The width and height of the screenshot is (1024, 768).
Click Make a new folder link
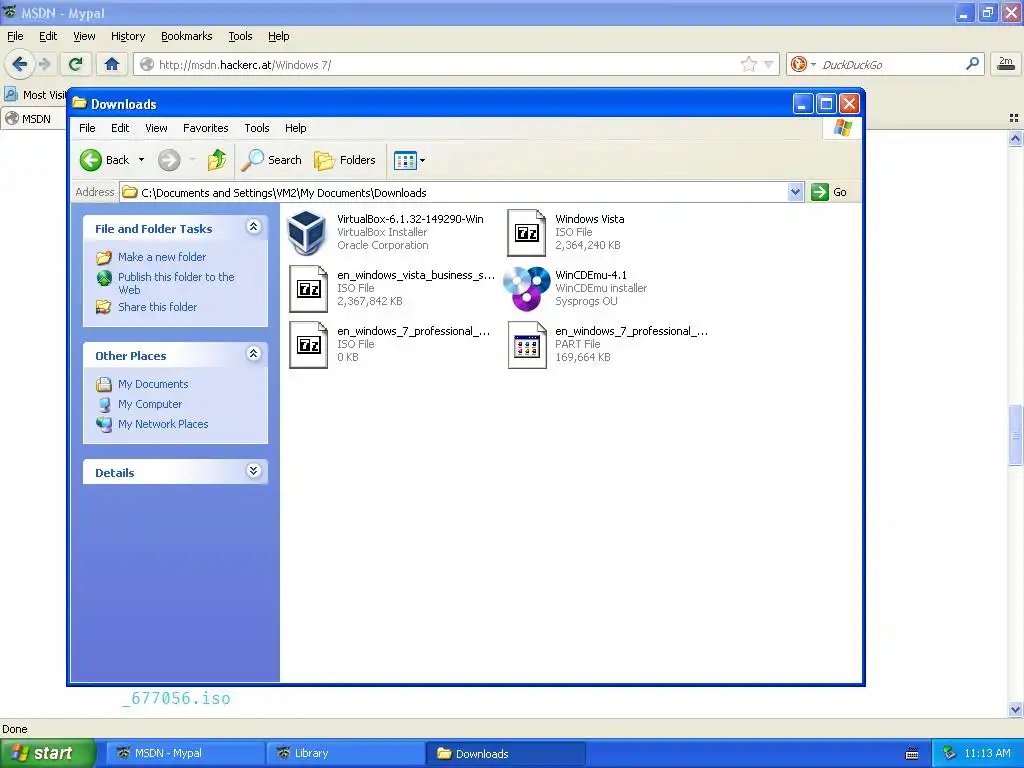coord(162,257)
